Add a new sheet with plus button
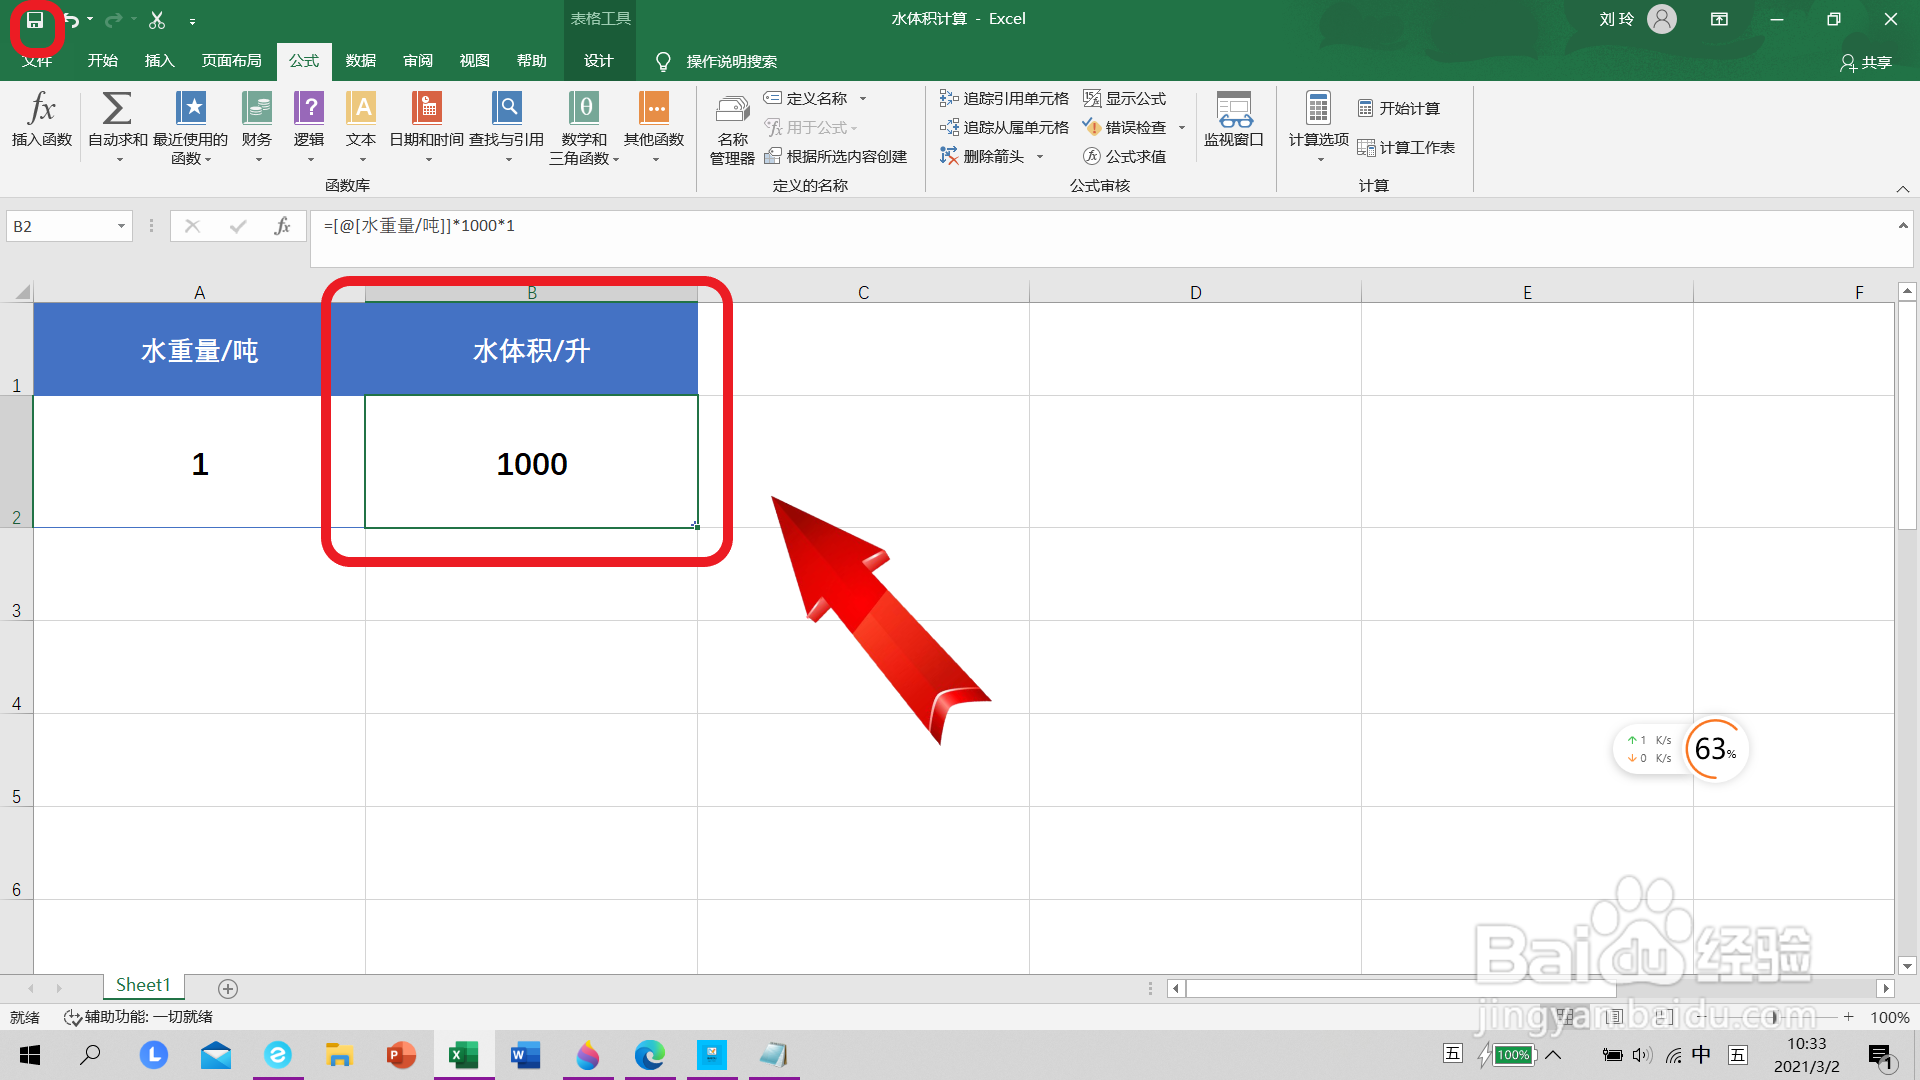1920x1080 pixels. 228,989
